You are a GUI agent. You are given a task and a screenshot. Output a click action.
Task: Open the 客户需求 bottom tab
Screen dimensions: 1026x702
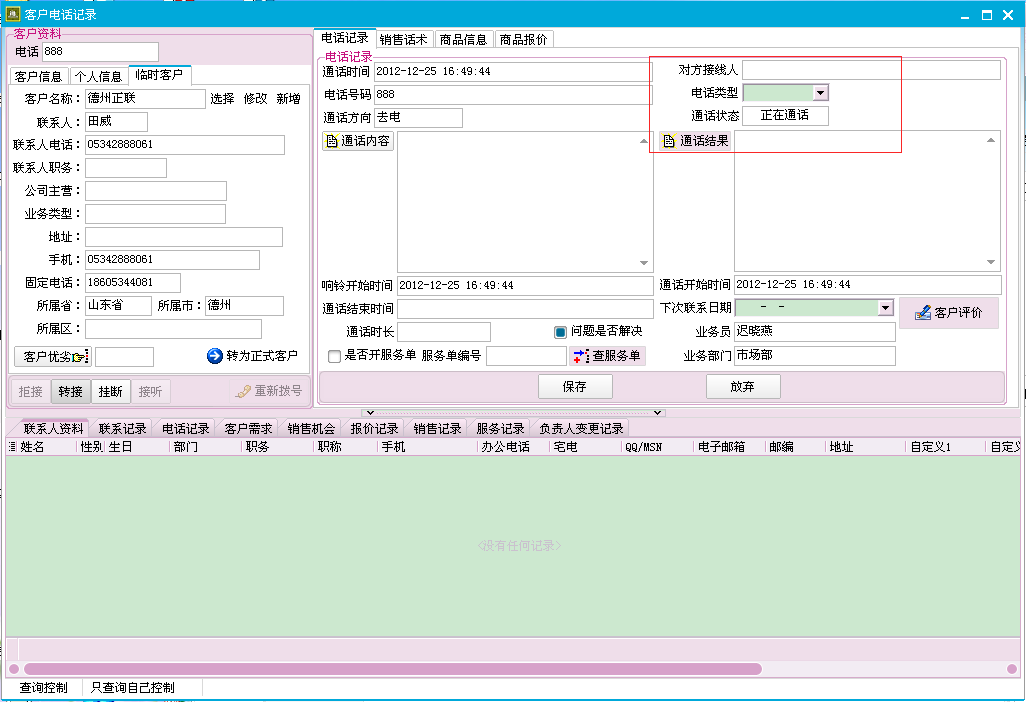click(x=248, y=429)
